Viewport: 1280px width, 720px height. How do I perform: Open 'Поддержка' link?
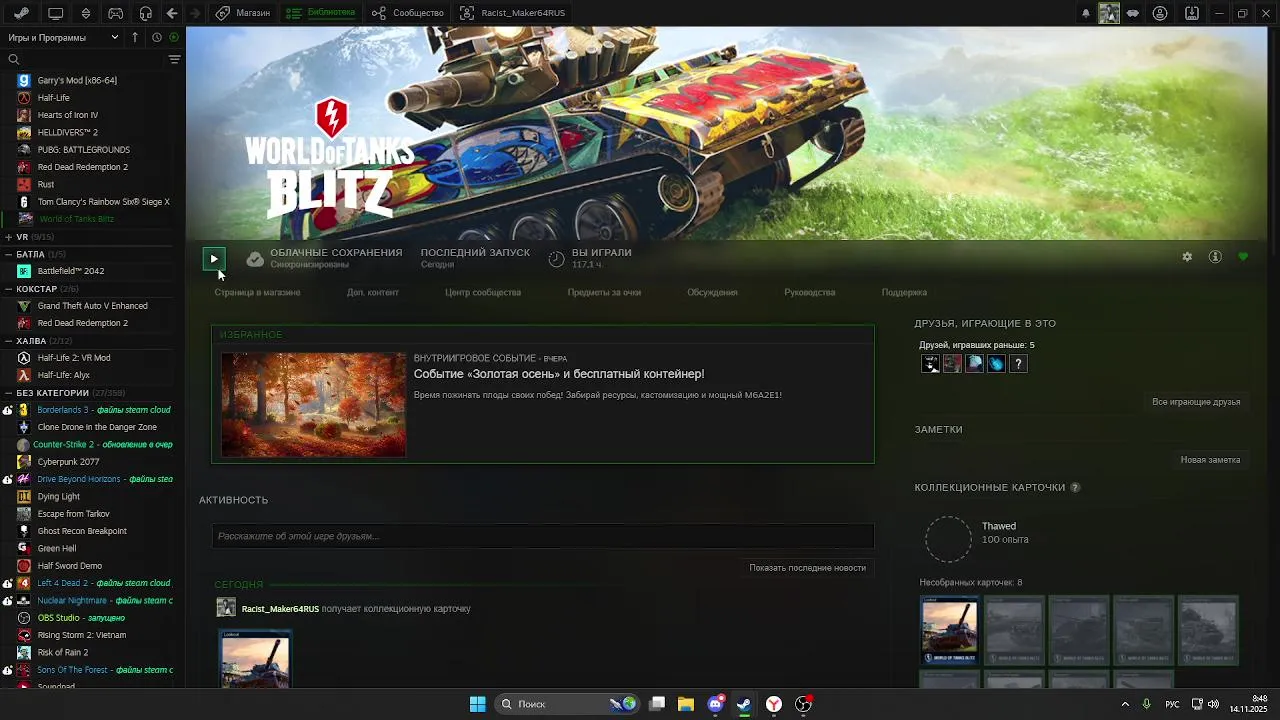pyautogui.click(x=904, y=292)
